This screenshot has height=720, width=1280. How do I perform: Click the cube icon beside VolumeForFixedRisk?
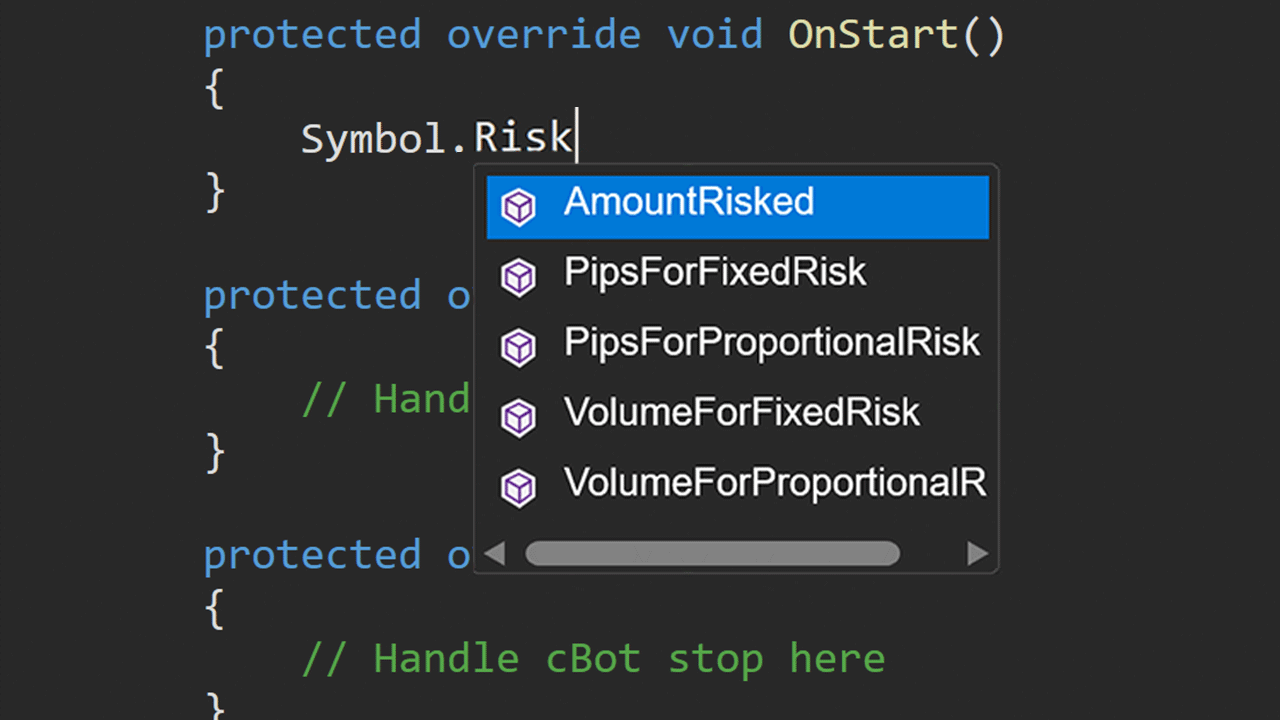click(x=518, y=417)
